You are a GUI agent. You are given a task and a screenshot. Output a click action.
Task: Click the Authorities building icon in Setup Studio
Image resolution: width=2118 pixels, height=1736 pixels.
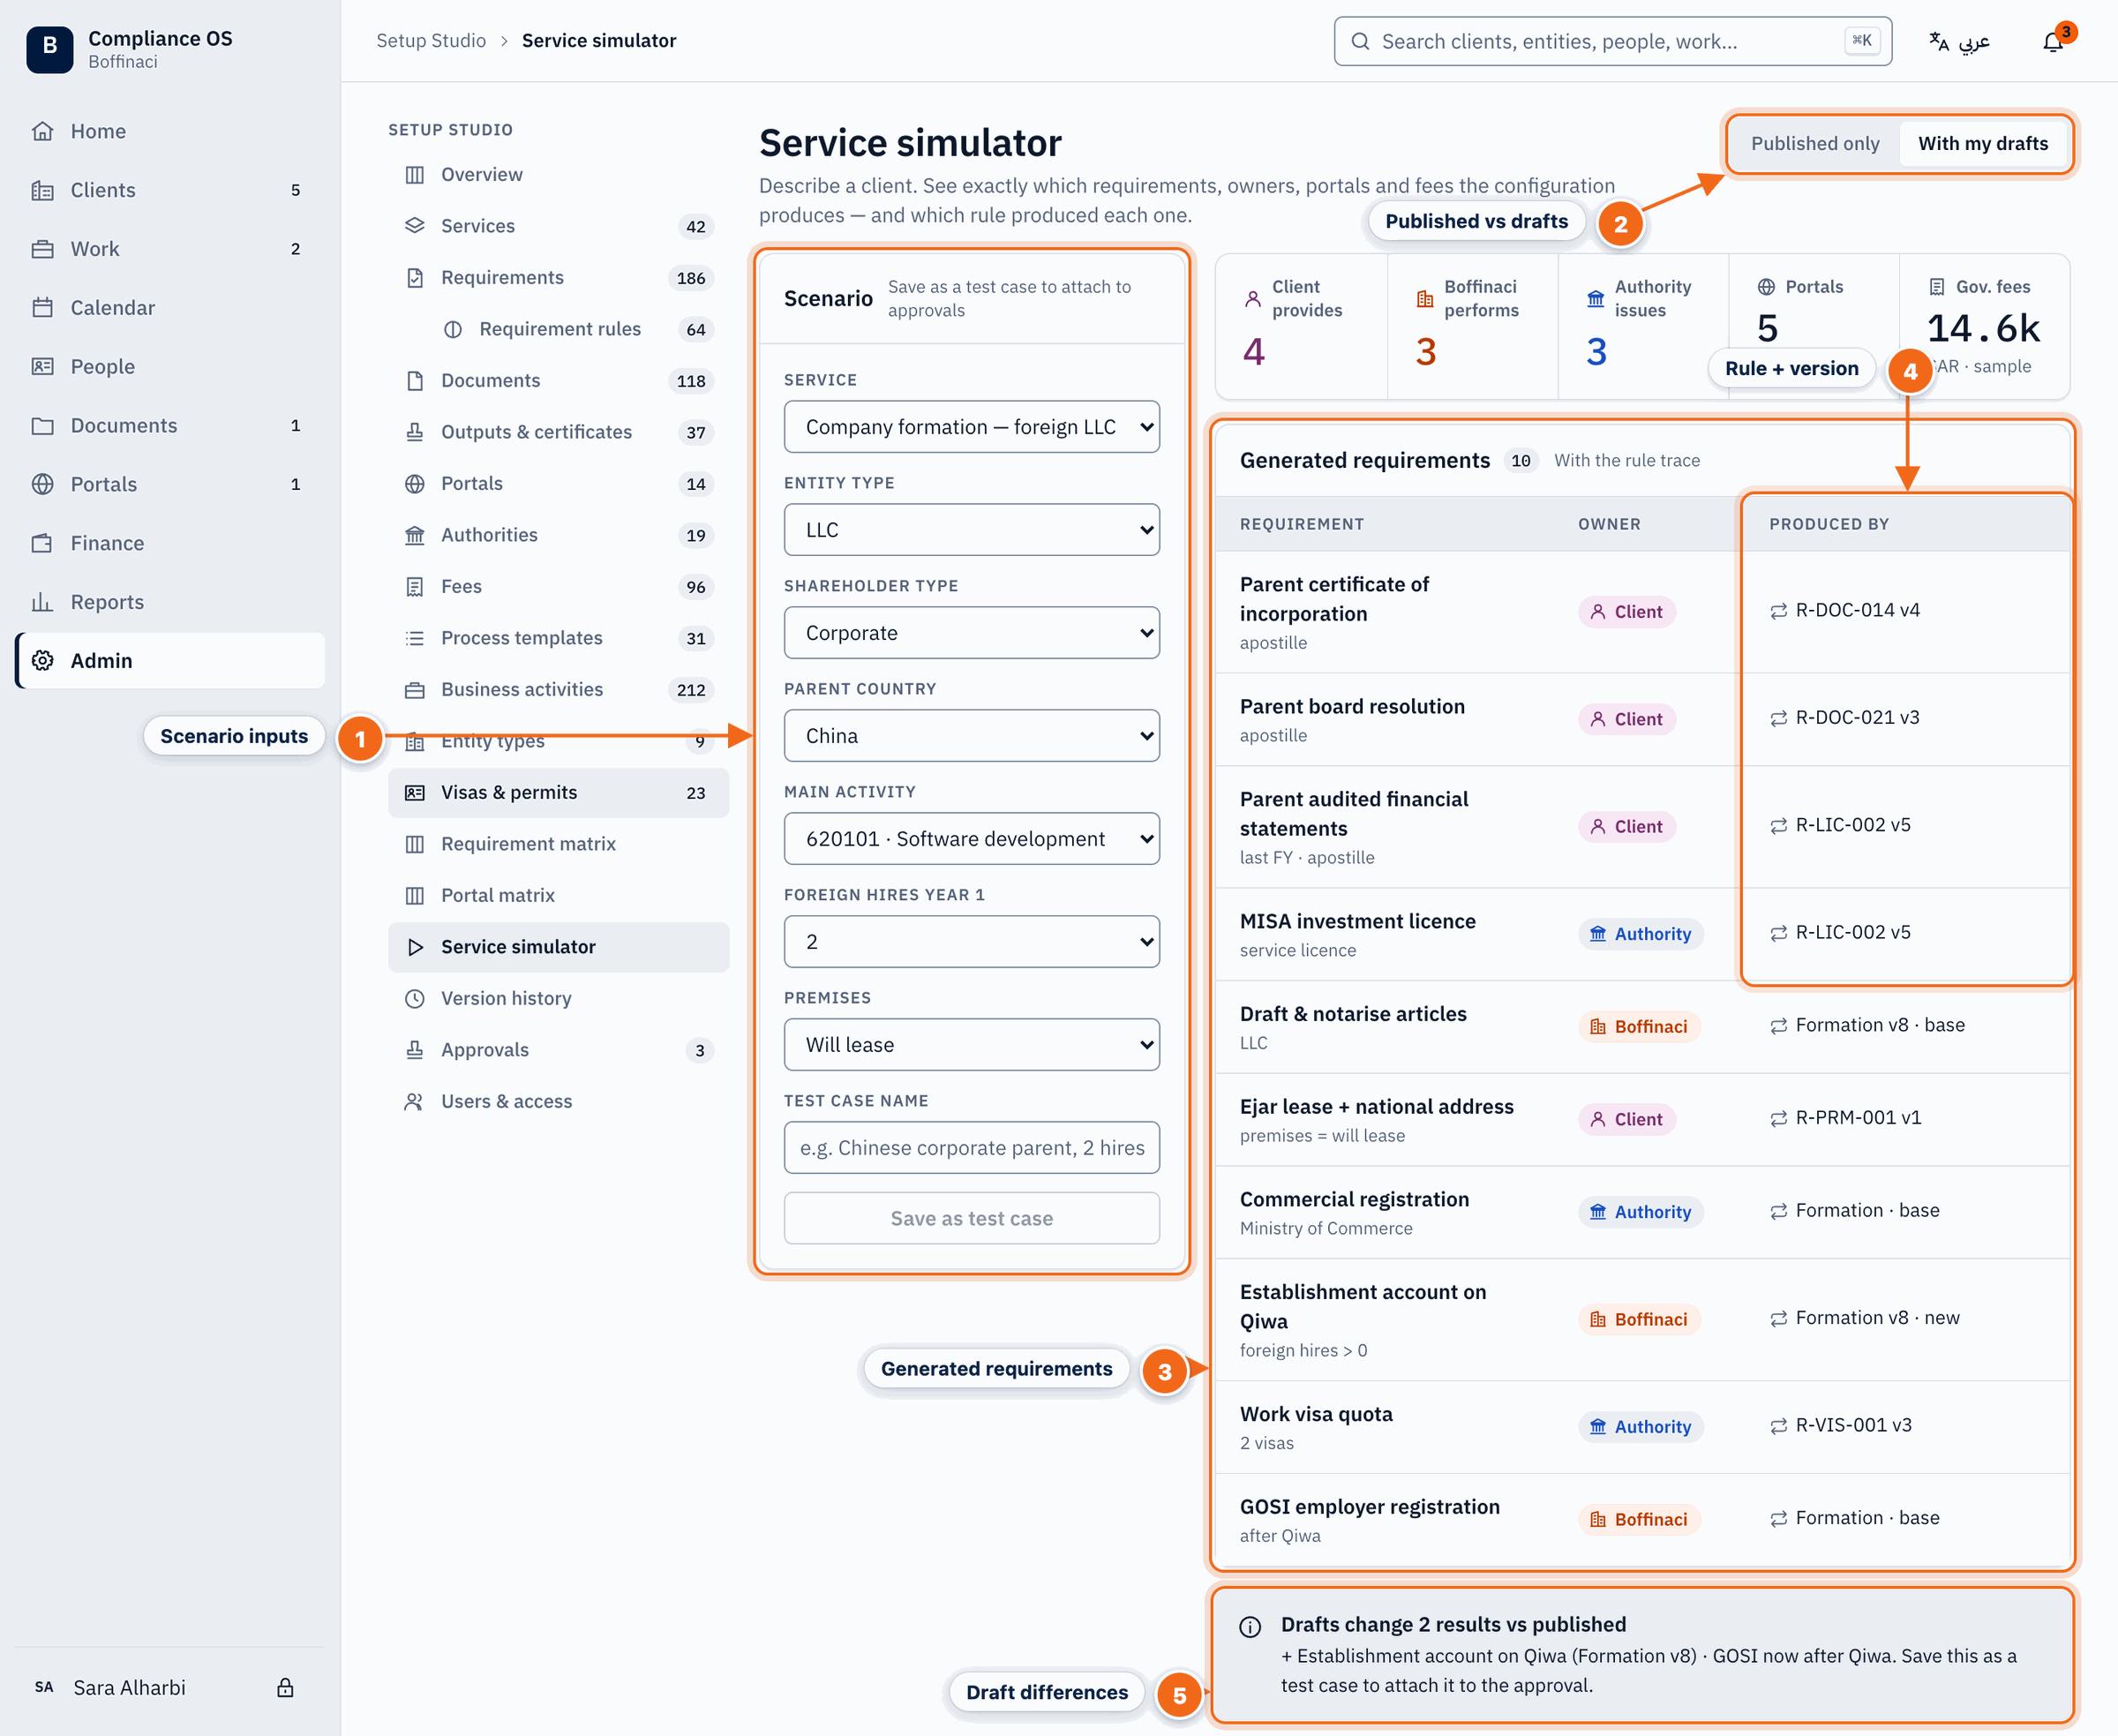(415, 535)
